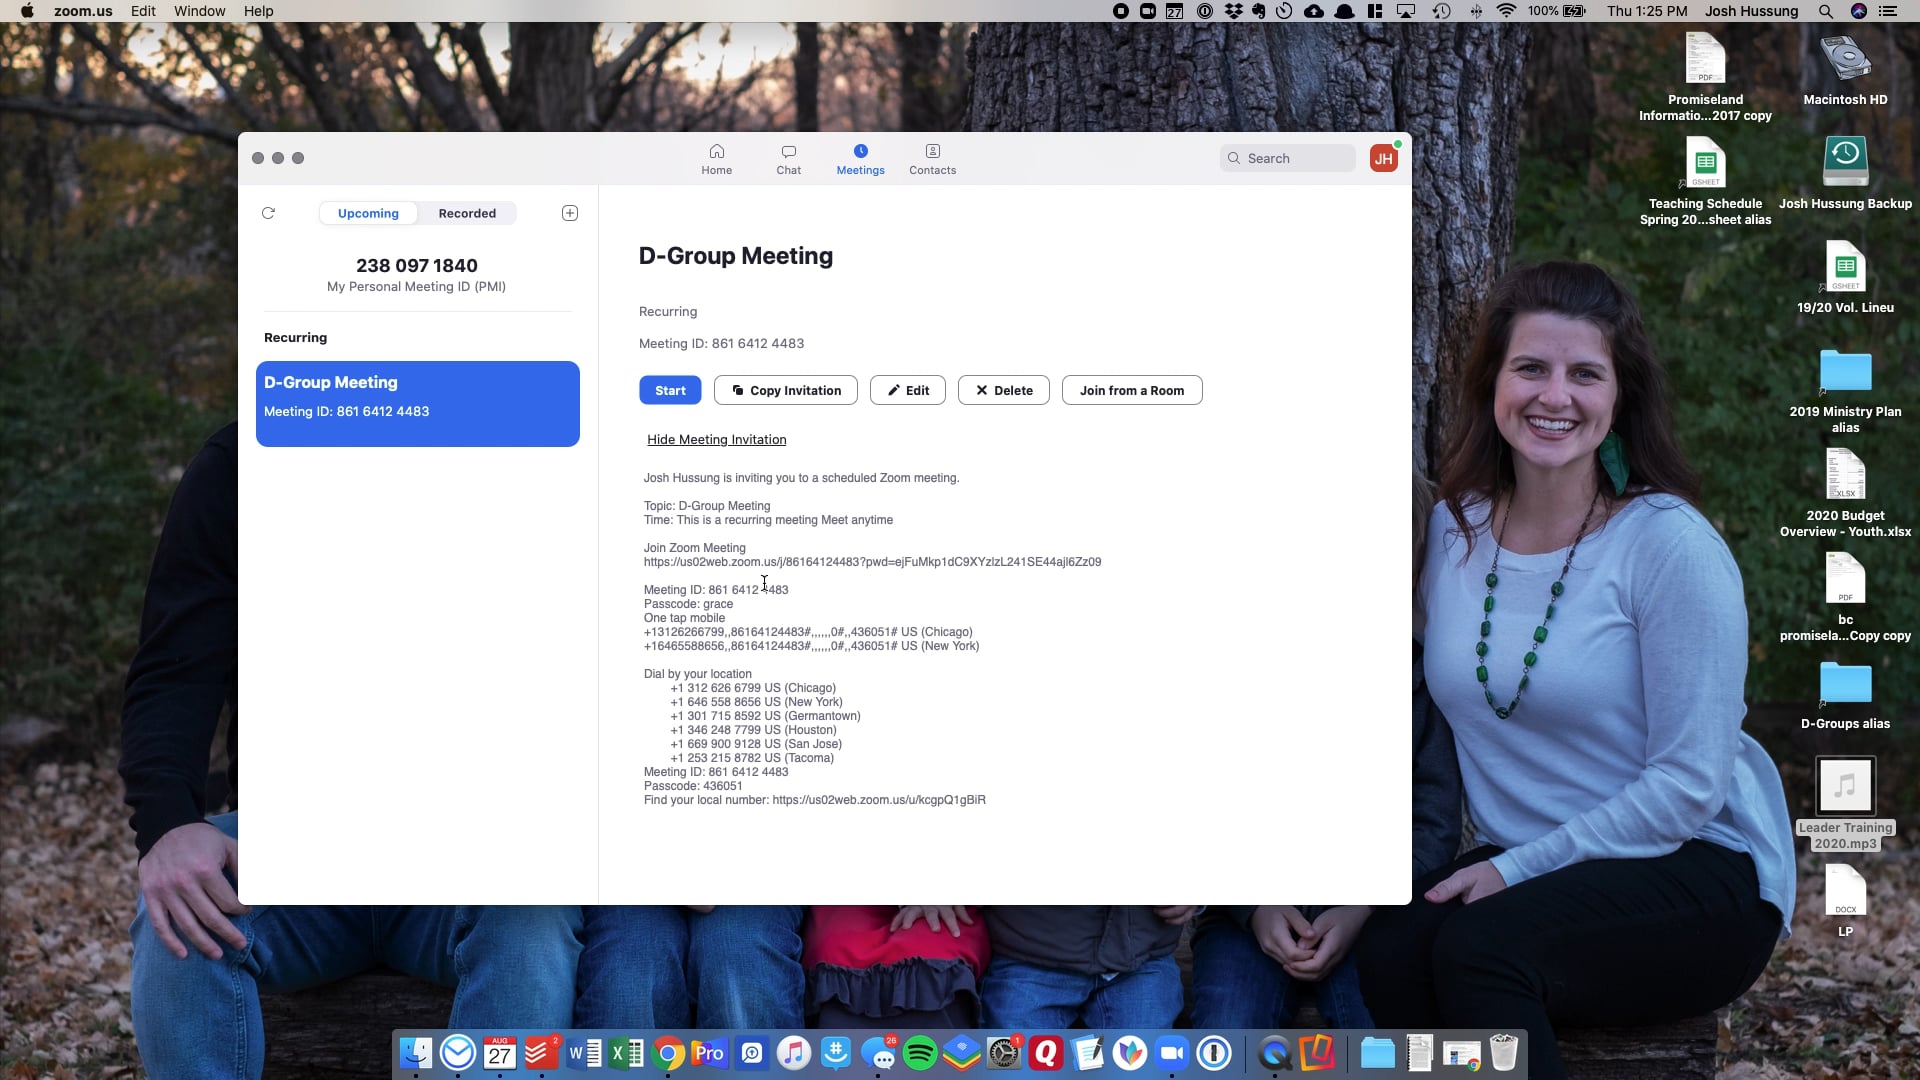The height and width of the screenshot is (1080, 1920).
Task: Open Google Chrome from the Dock
Action: point(668,1053)
